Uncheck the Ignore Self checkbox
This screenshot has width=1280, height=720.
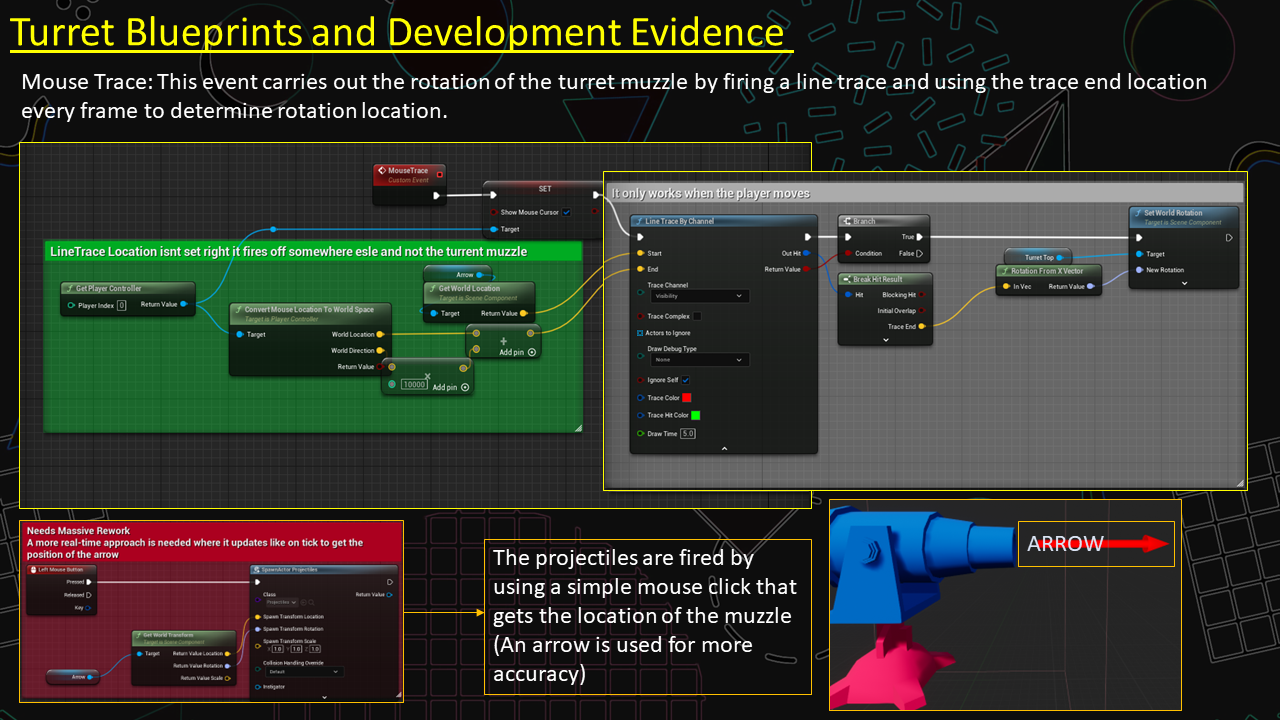(x=685, y=380)
